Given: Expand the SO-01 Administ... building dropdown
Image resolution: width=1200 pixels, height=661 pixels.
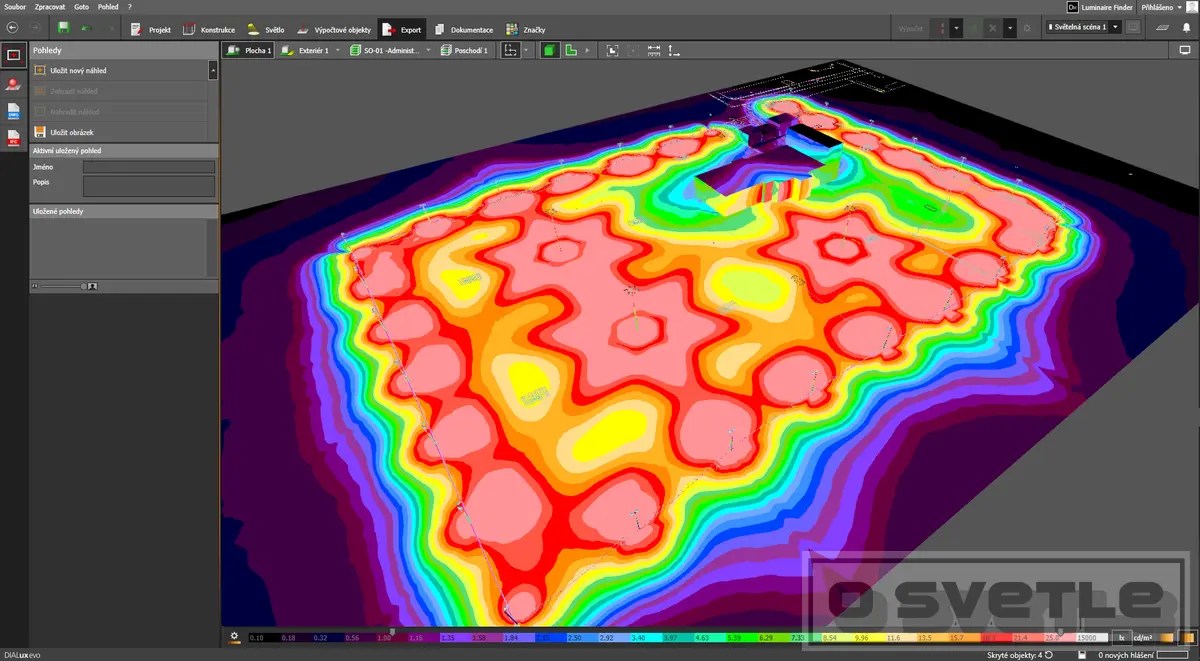Looking at the screenshot, I should pos(428,50).
